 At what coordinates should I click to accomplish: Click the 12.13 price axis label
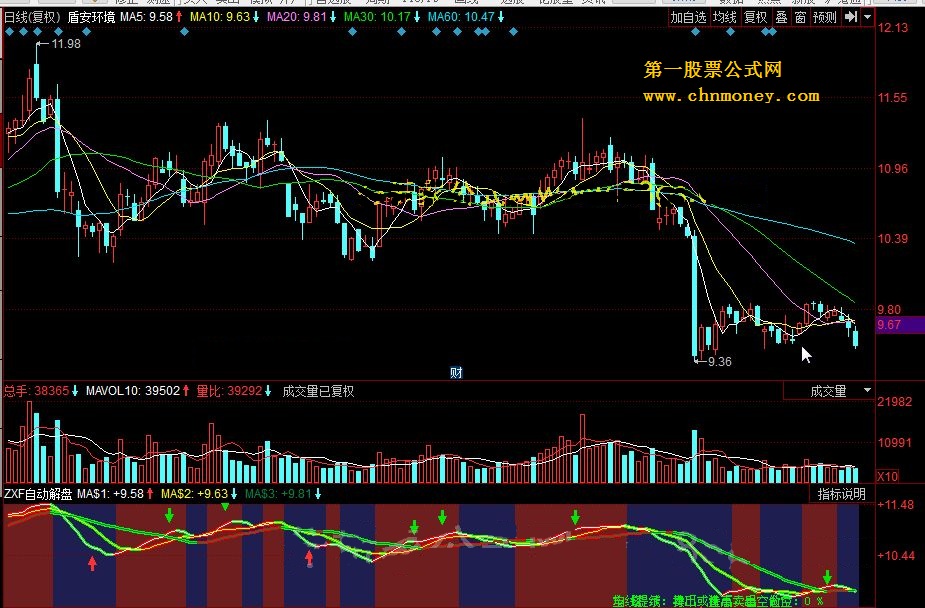893,28
